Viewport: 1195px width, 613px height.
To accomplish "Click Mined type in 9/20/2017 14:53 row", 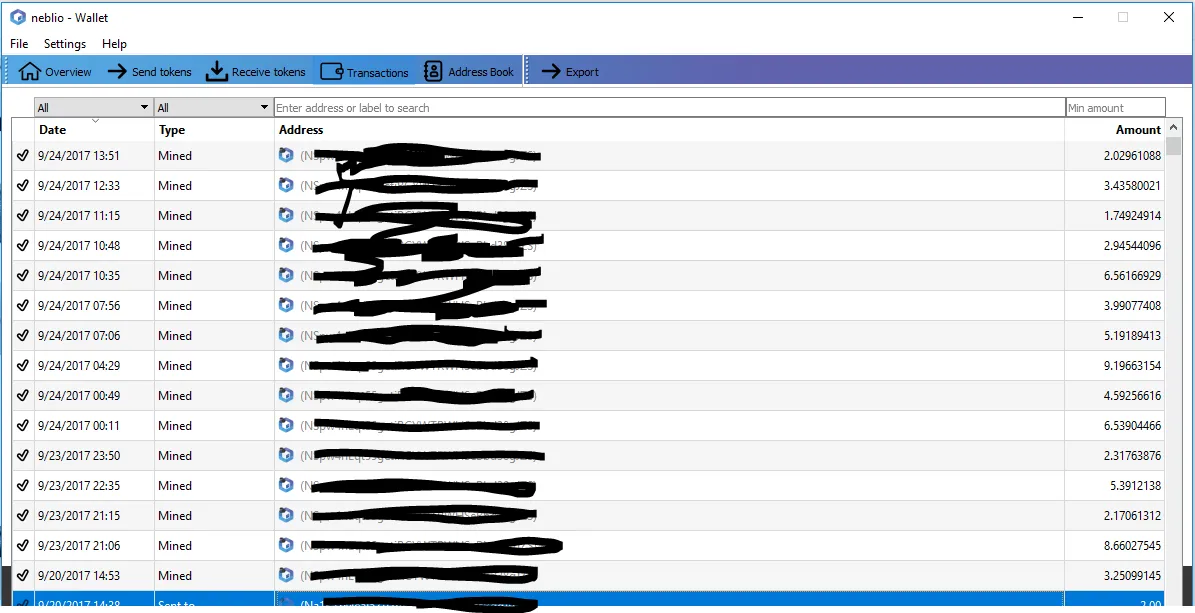I will pos(175,576).
